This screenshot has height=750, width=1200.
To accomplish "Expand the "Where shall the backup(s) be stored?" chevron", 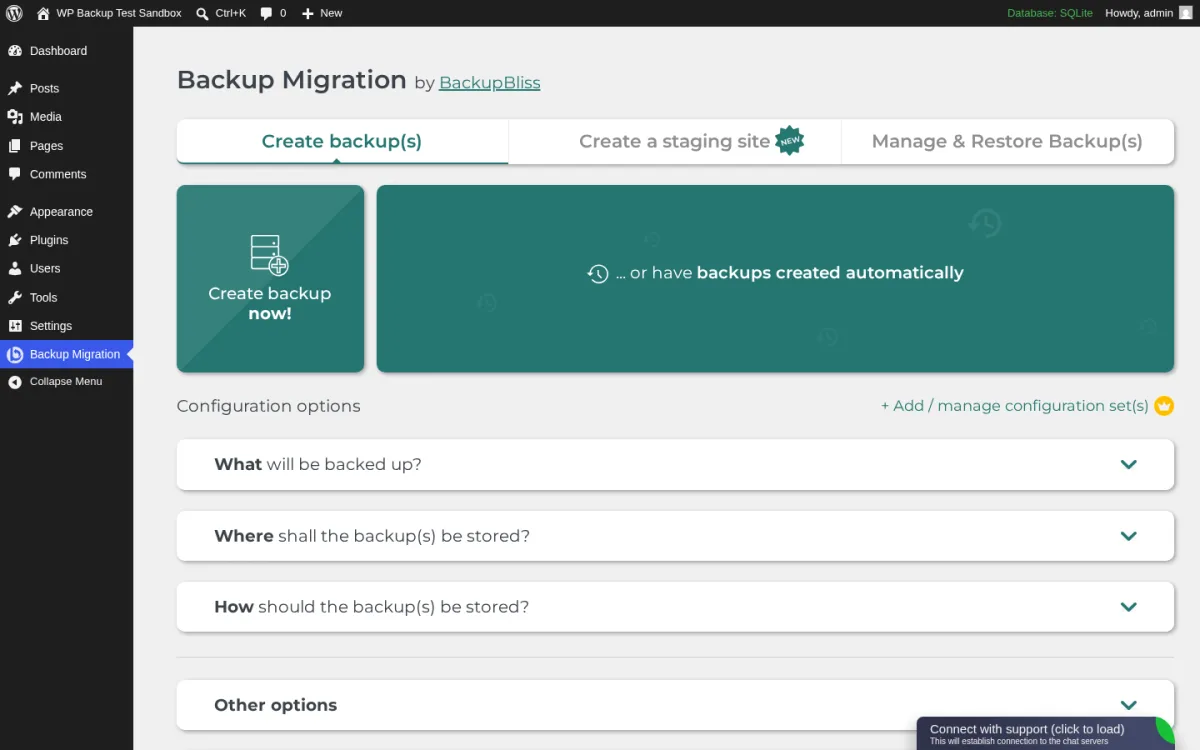I will tap(1129, 536).
